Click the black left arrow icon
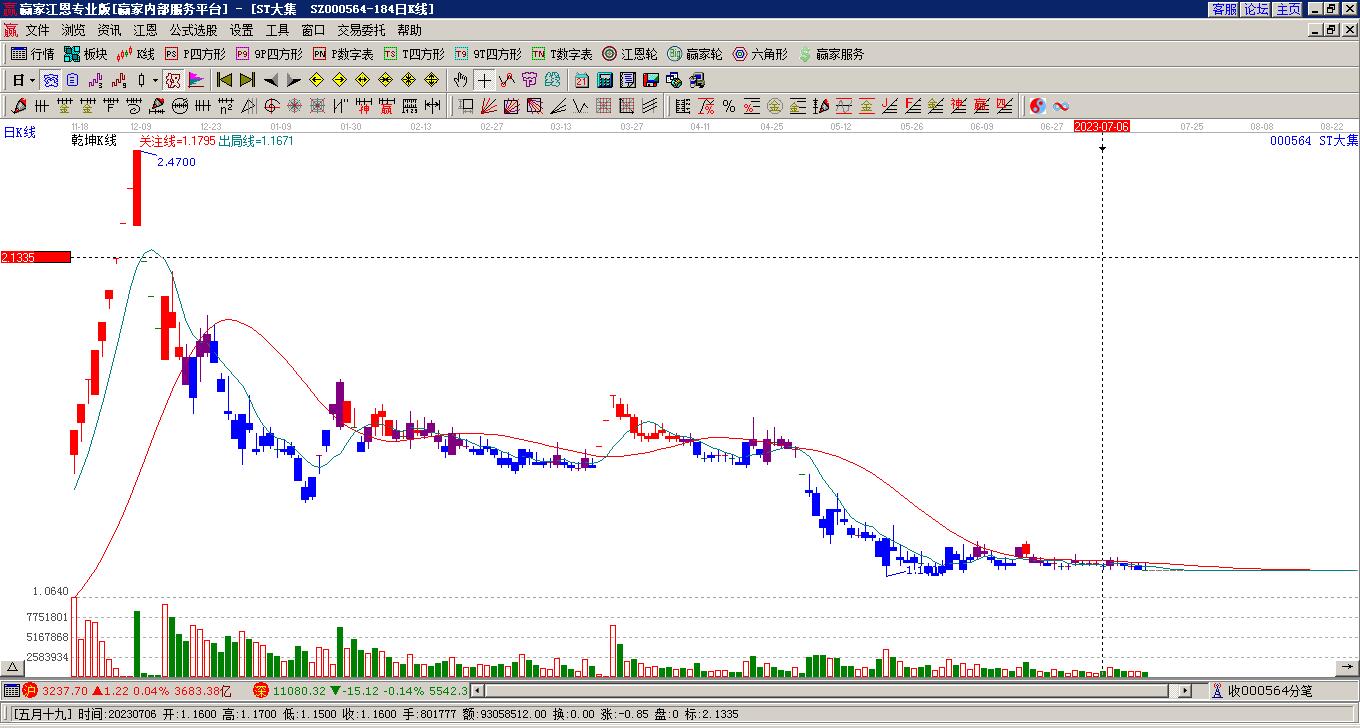 click(271, 80)
